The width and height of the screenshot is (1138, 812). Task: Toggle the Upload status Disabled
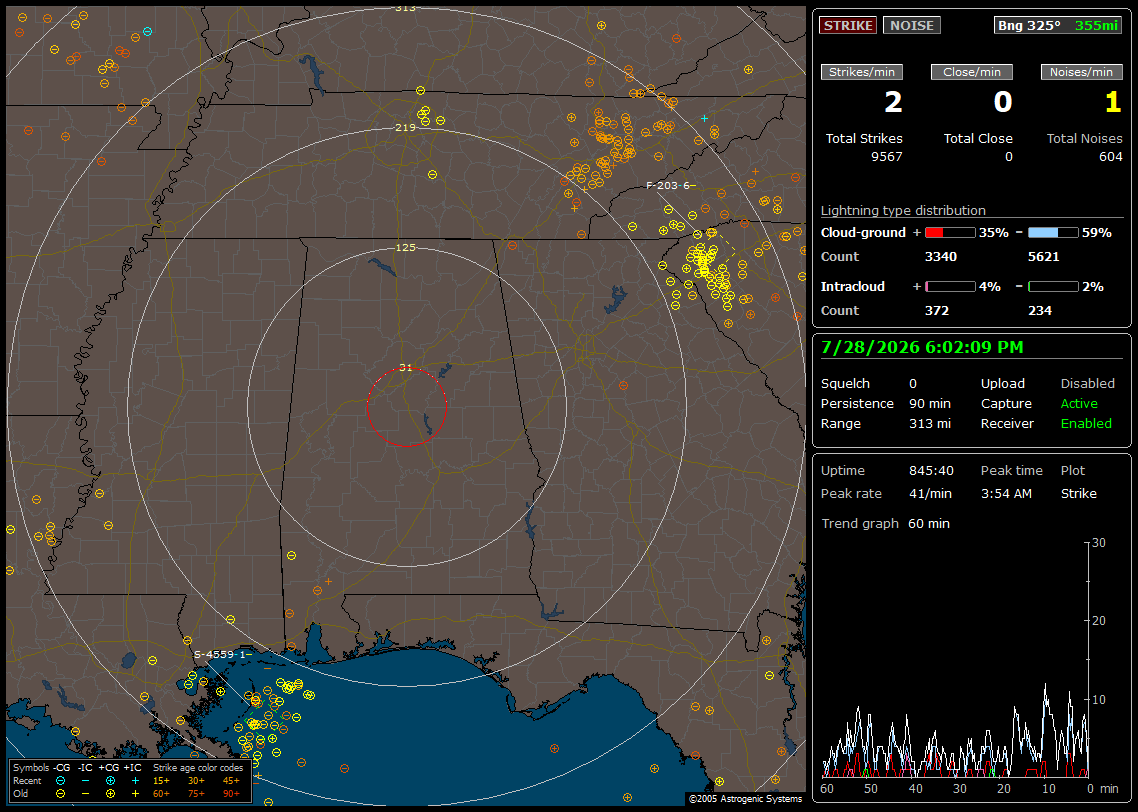click(1087, 384)
